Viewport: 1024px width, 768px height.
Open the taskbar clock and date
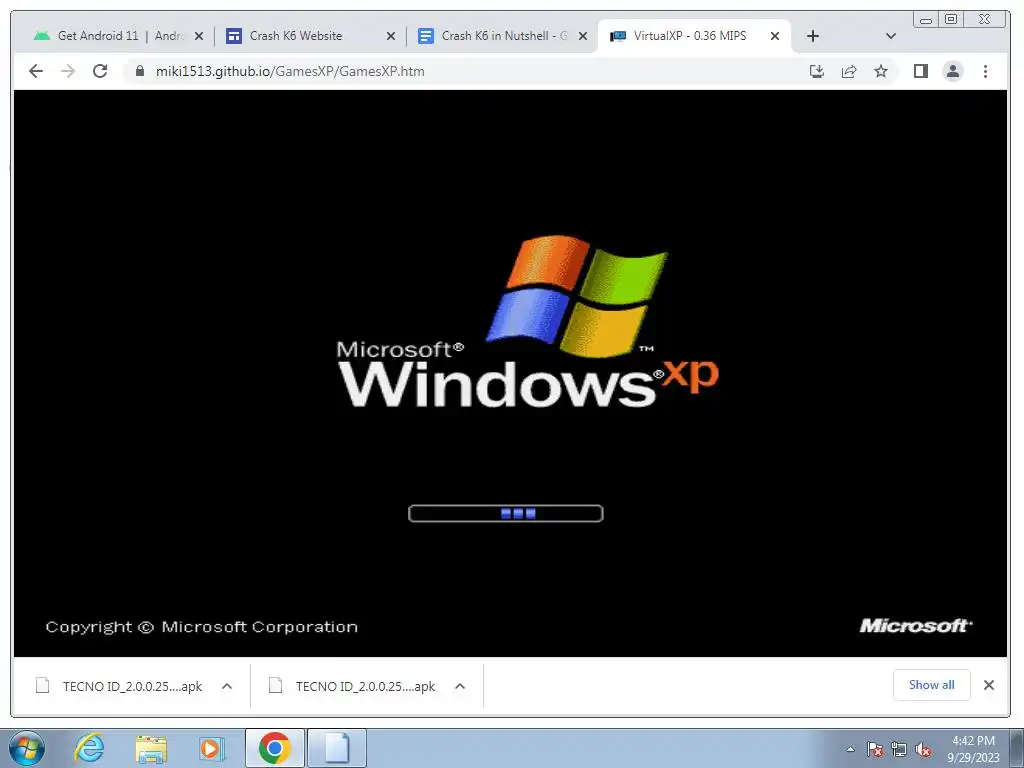[x=973, y=749]
